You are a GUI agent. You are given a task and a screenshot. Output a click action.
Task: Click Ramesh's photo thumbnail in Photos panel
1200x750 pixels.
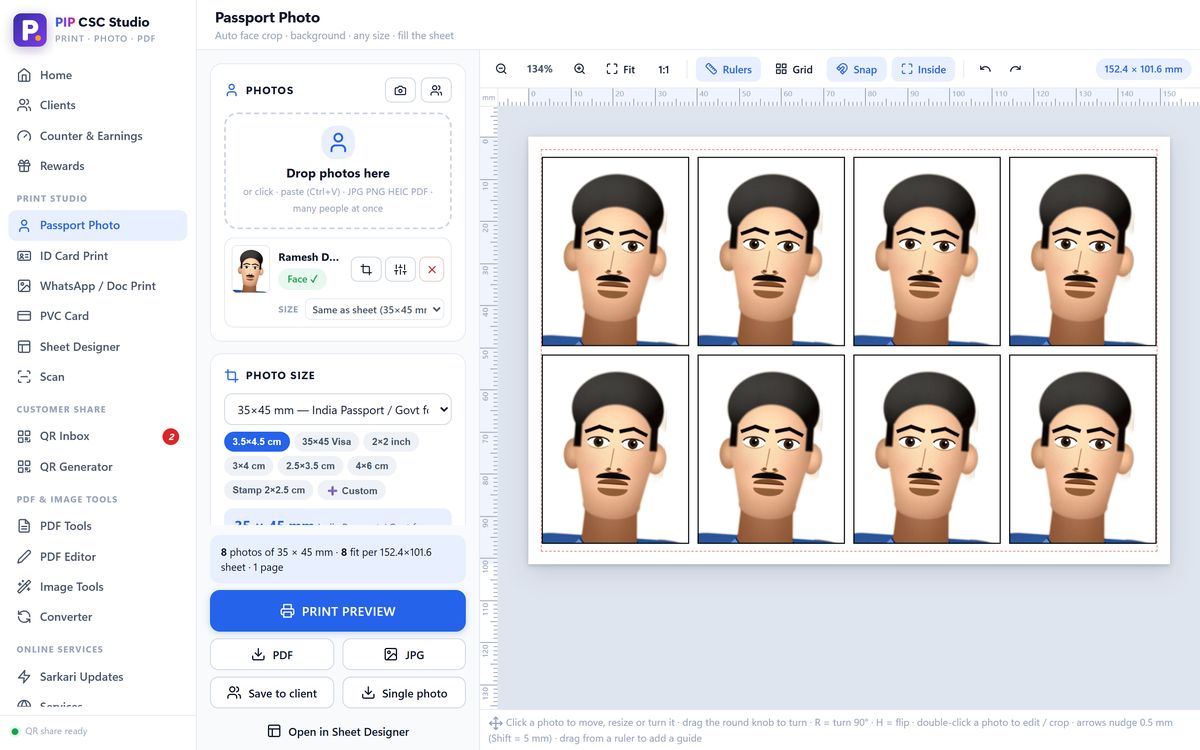[x=251, y=270]
